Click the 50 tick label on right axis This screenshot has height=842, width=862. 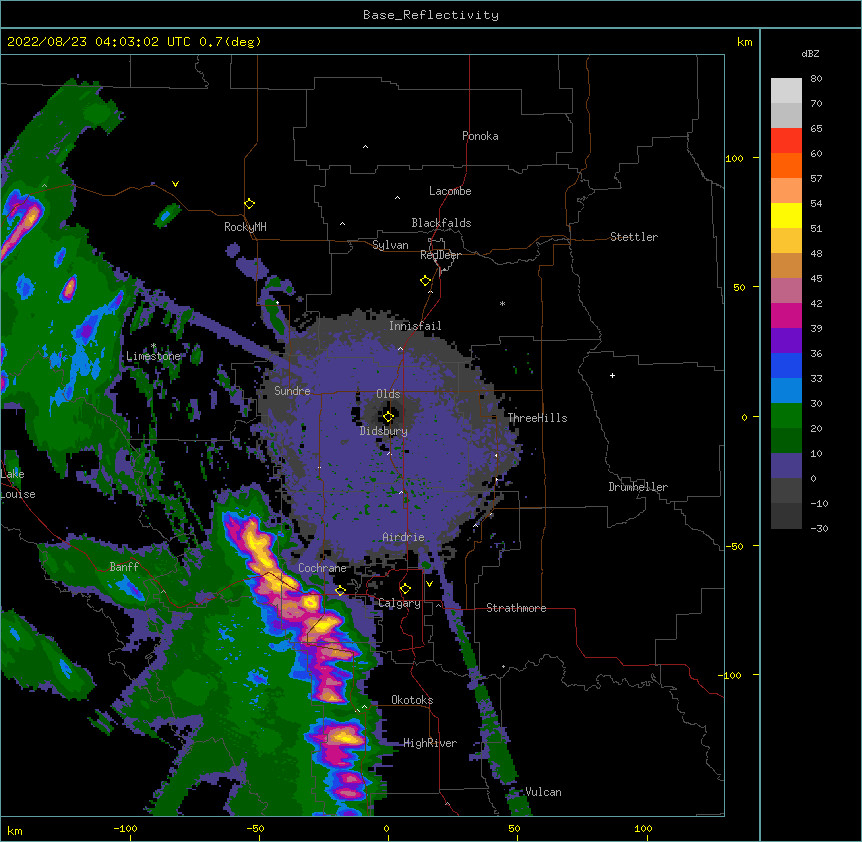point(739,287)
